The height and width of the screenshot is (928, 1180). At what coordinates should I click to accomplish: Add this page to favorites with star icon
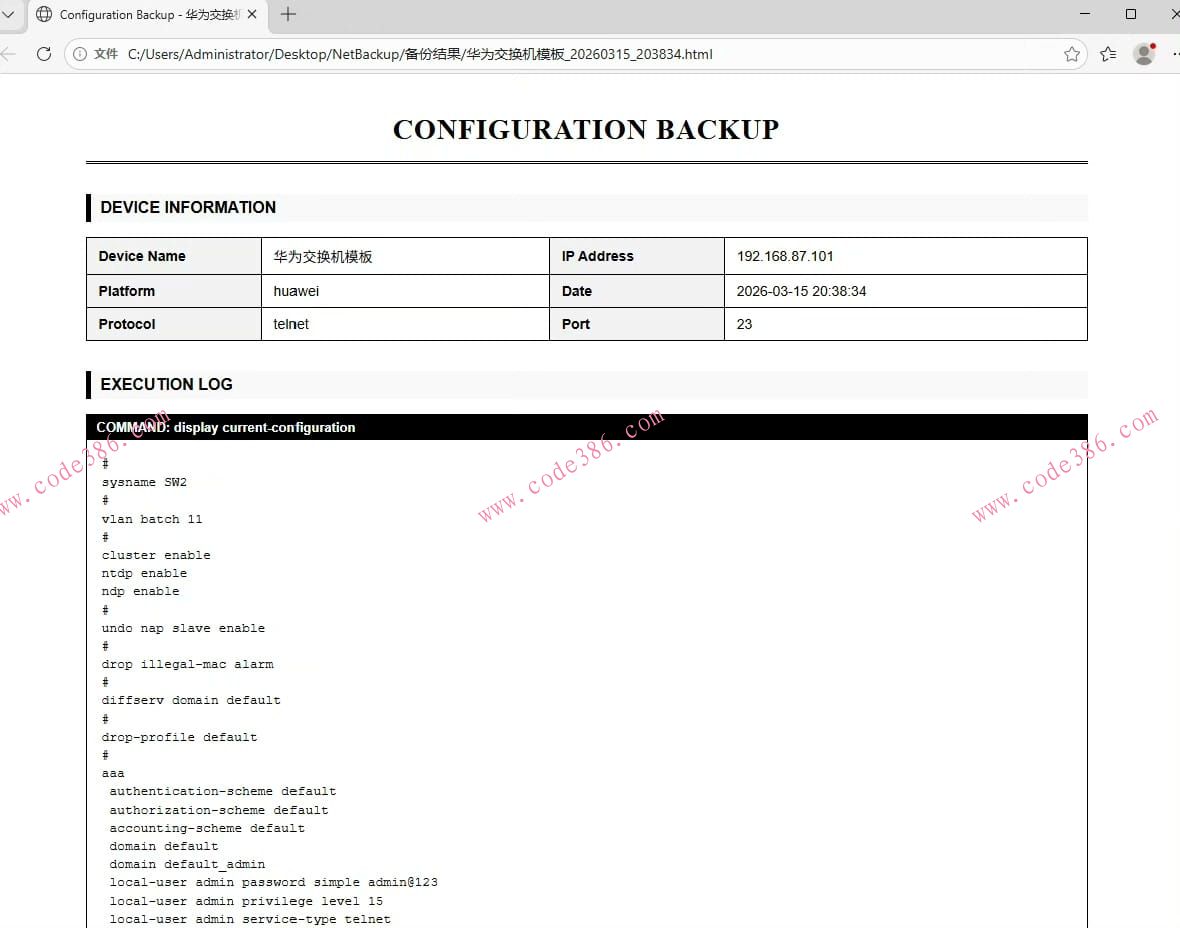click(1072, 54)
